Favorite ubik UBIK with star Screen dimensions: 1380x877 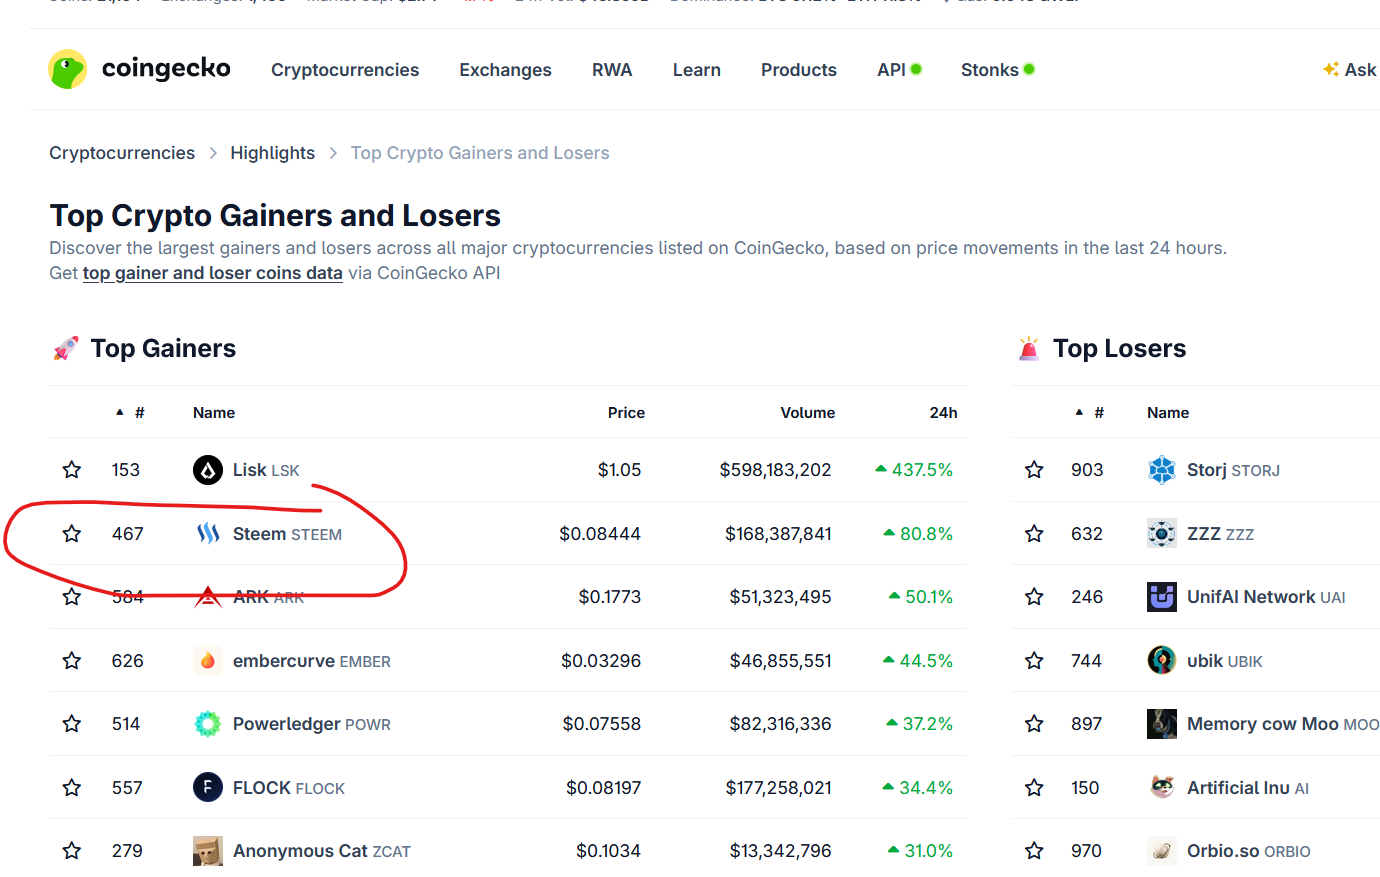click(1034, 661)
